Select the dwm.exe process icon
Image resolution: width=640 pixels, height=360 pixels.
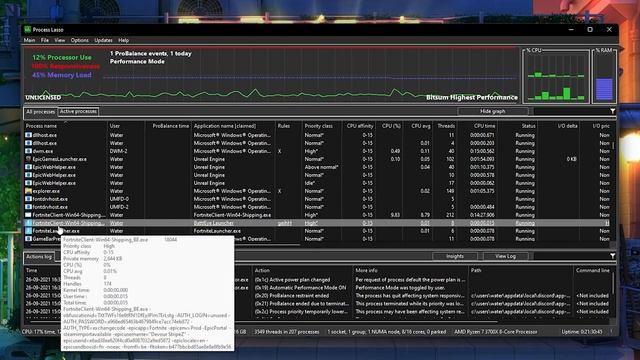coord(29,151)
